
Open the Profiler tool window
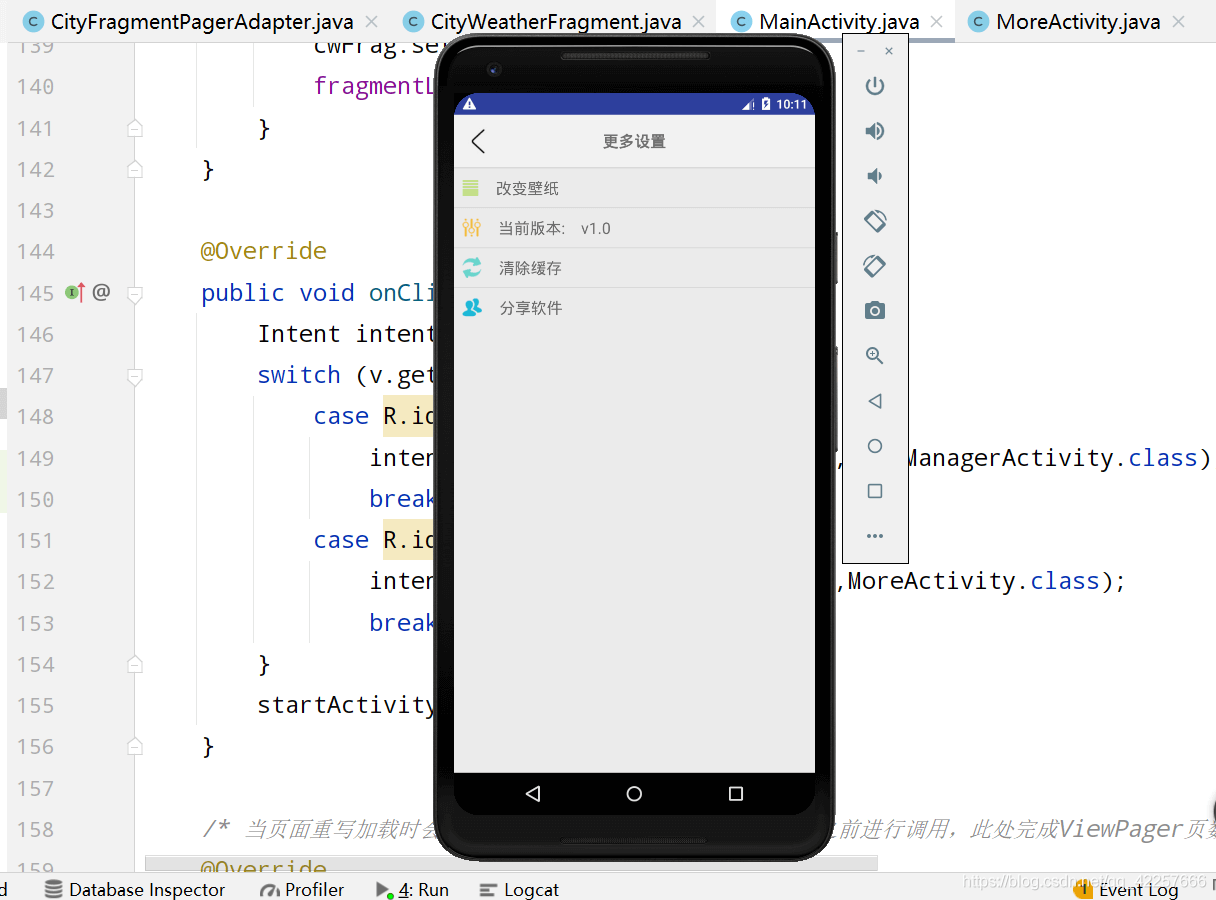click(301, 889)
